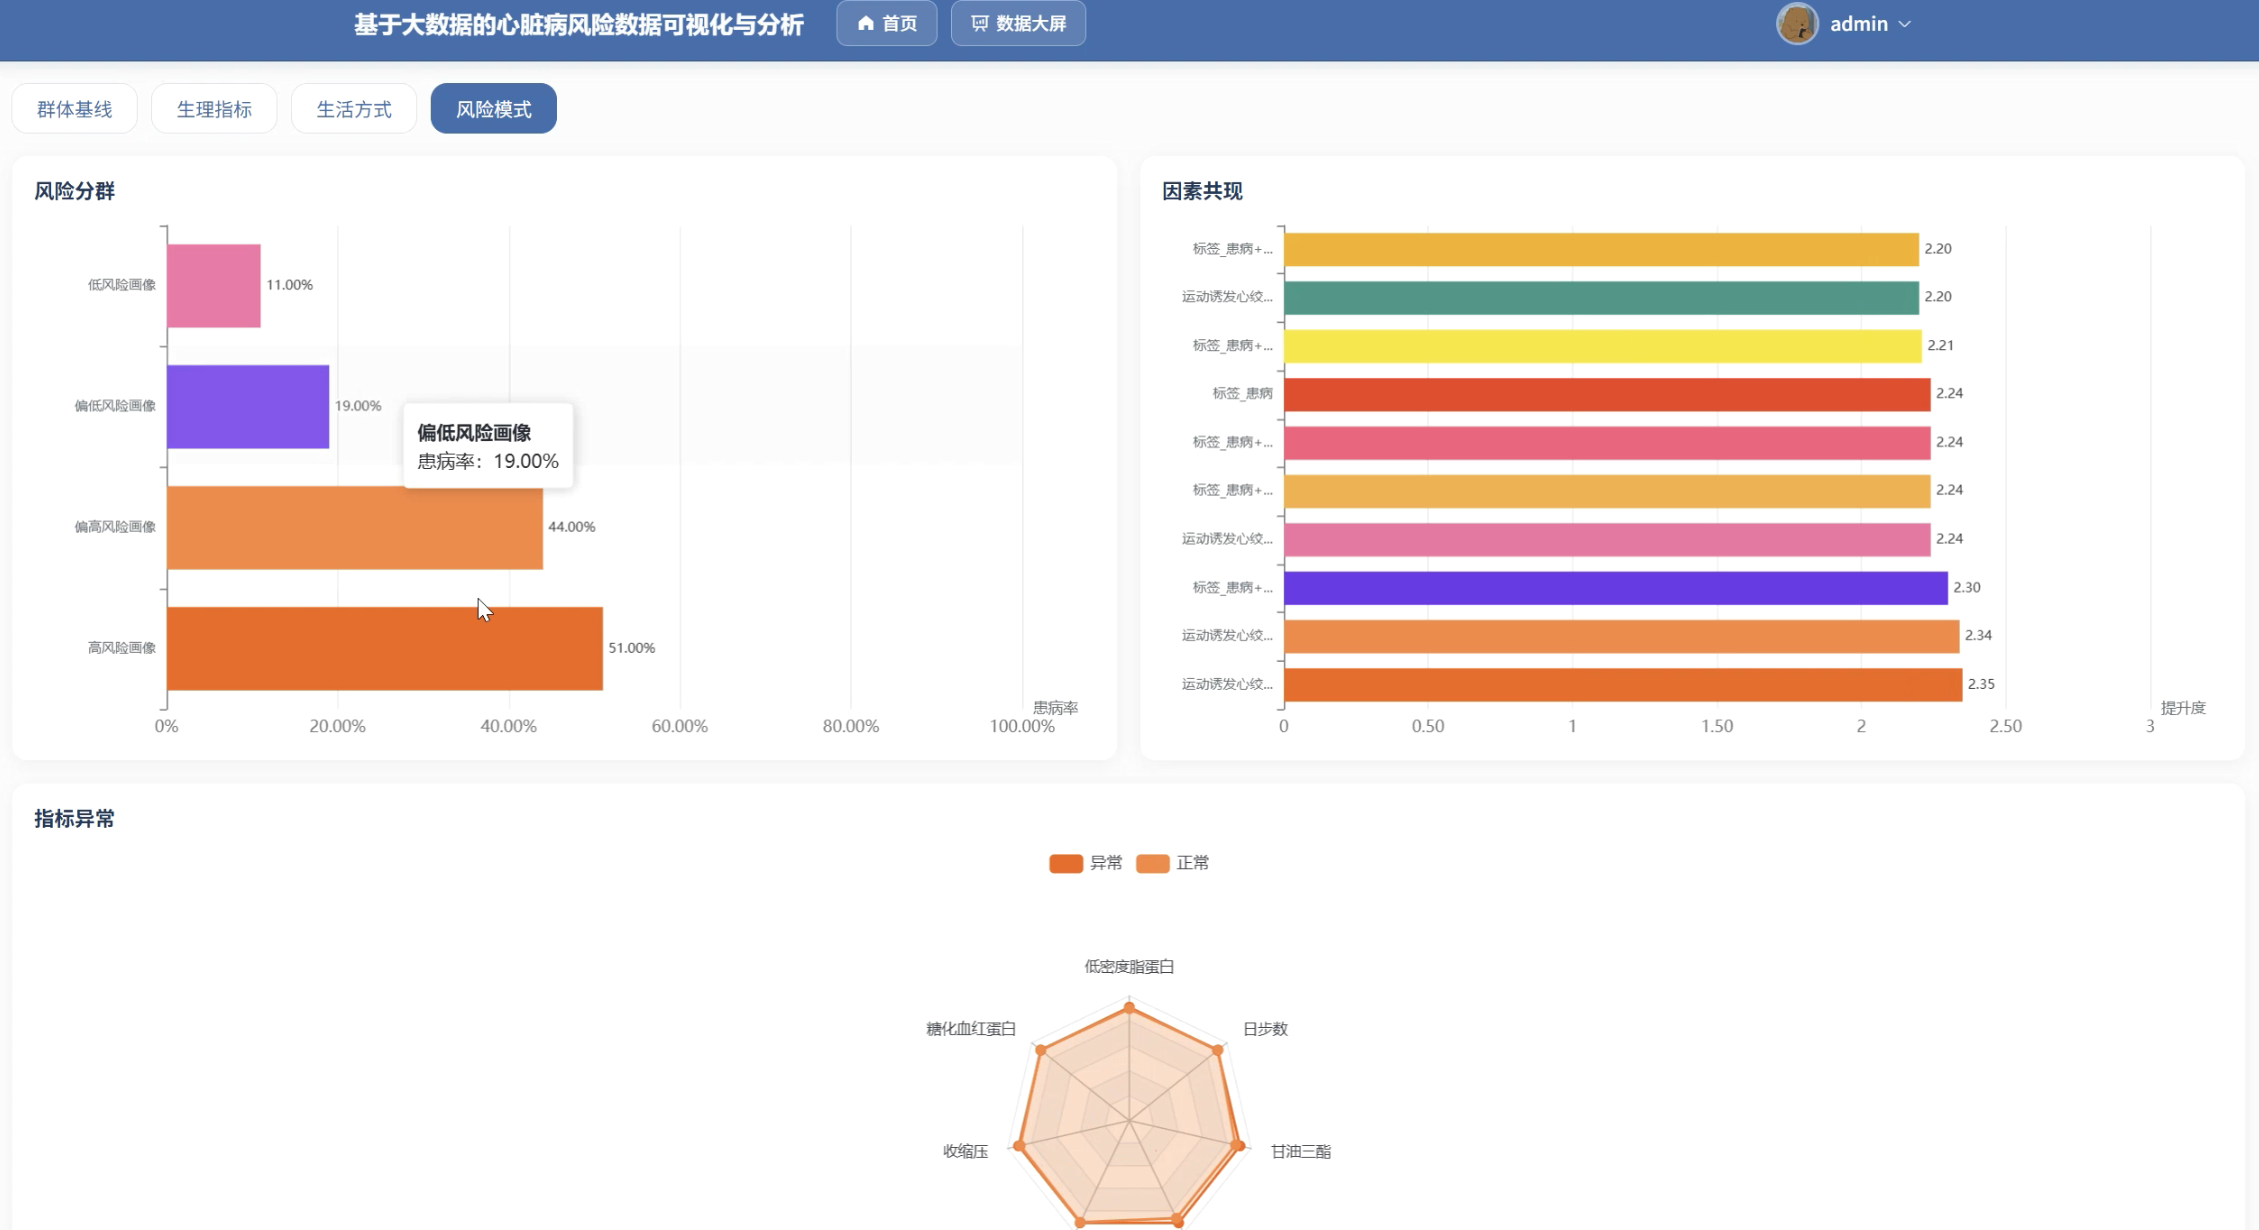Click the 偏低风险画像 purple bar
The width and height of the screenshot is (2259, 1230).
(x=248, y=406)
